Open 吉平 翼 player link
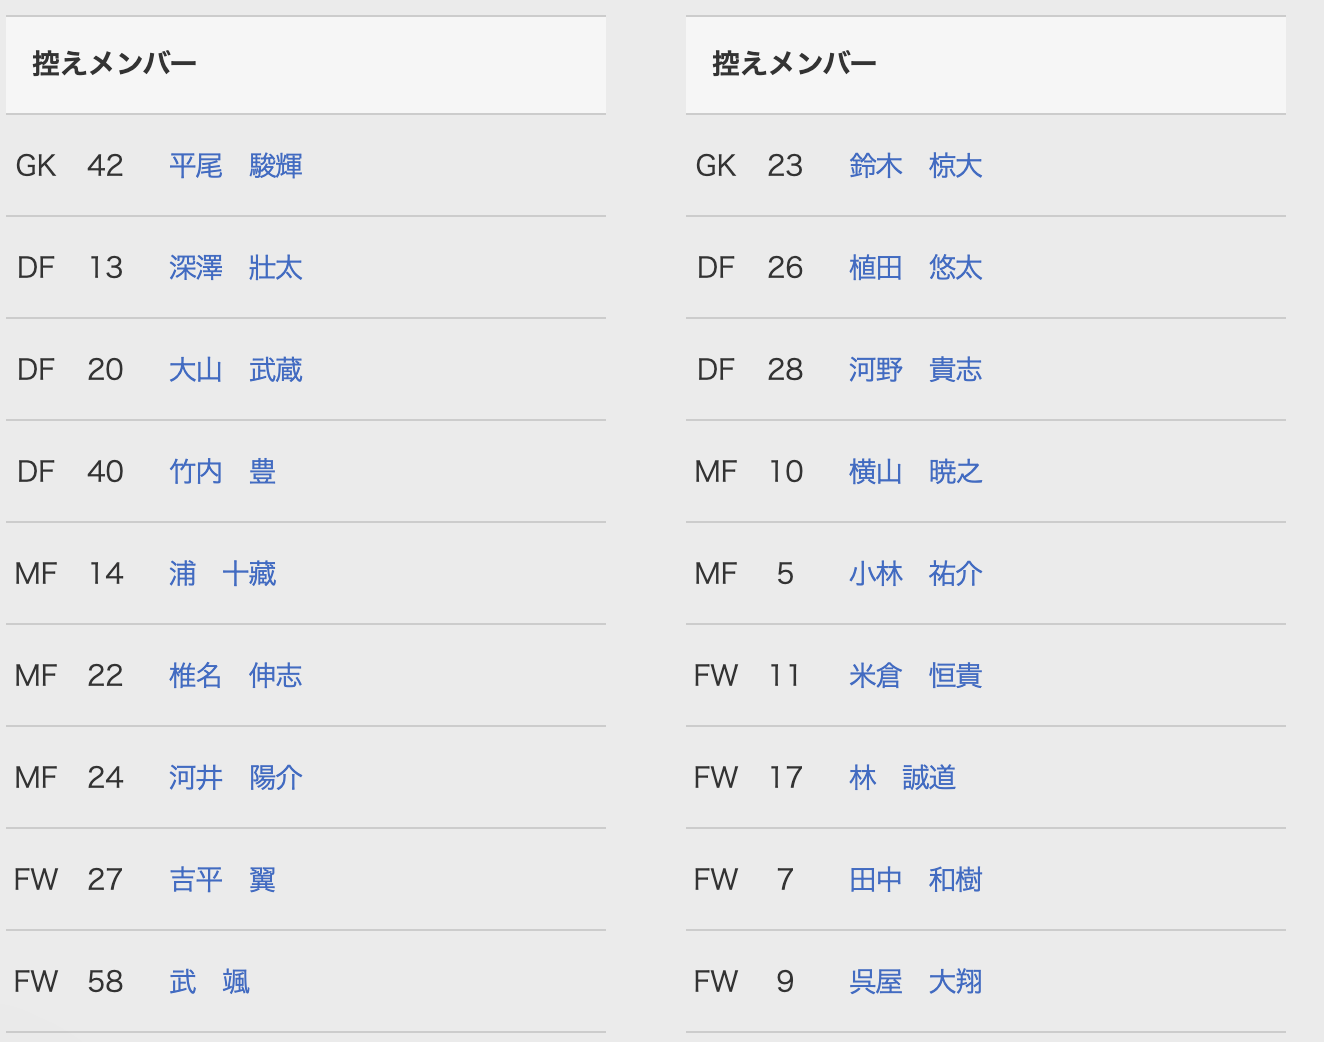1324x1042 pixels. click(222, 880)
